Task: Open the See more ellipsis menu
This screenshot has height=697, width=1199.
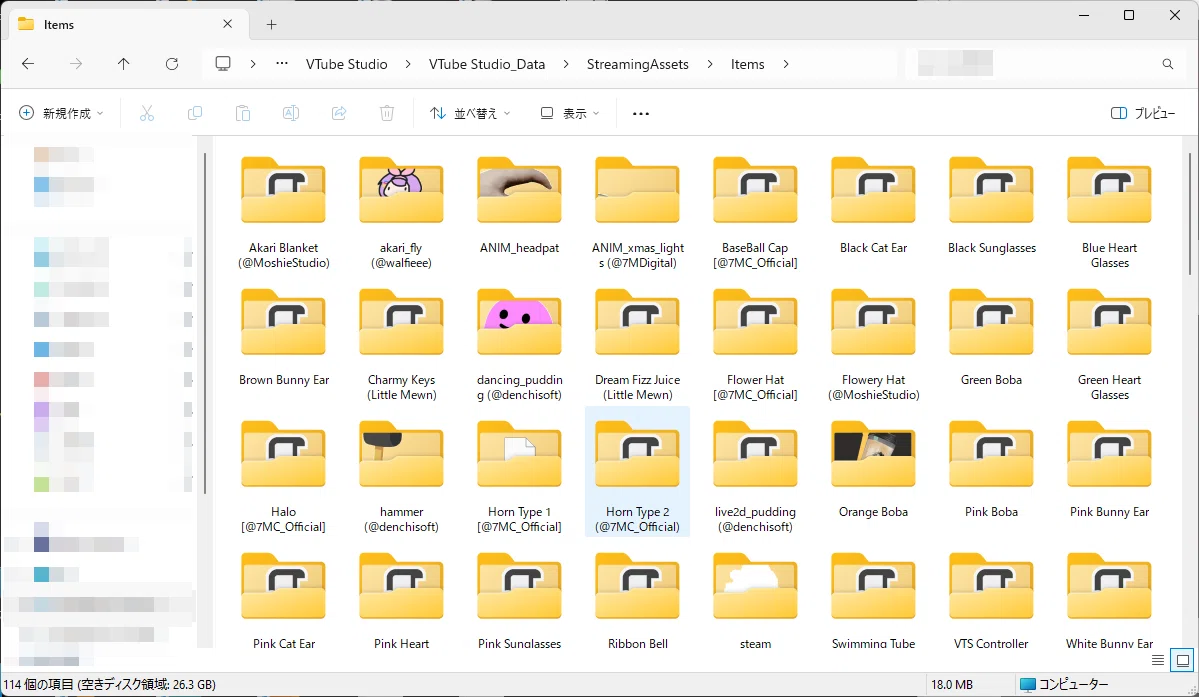Action: click(641, 114)
